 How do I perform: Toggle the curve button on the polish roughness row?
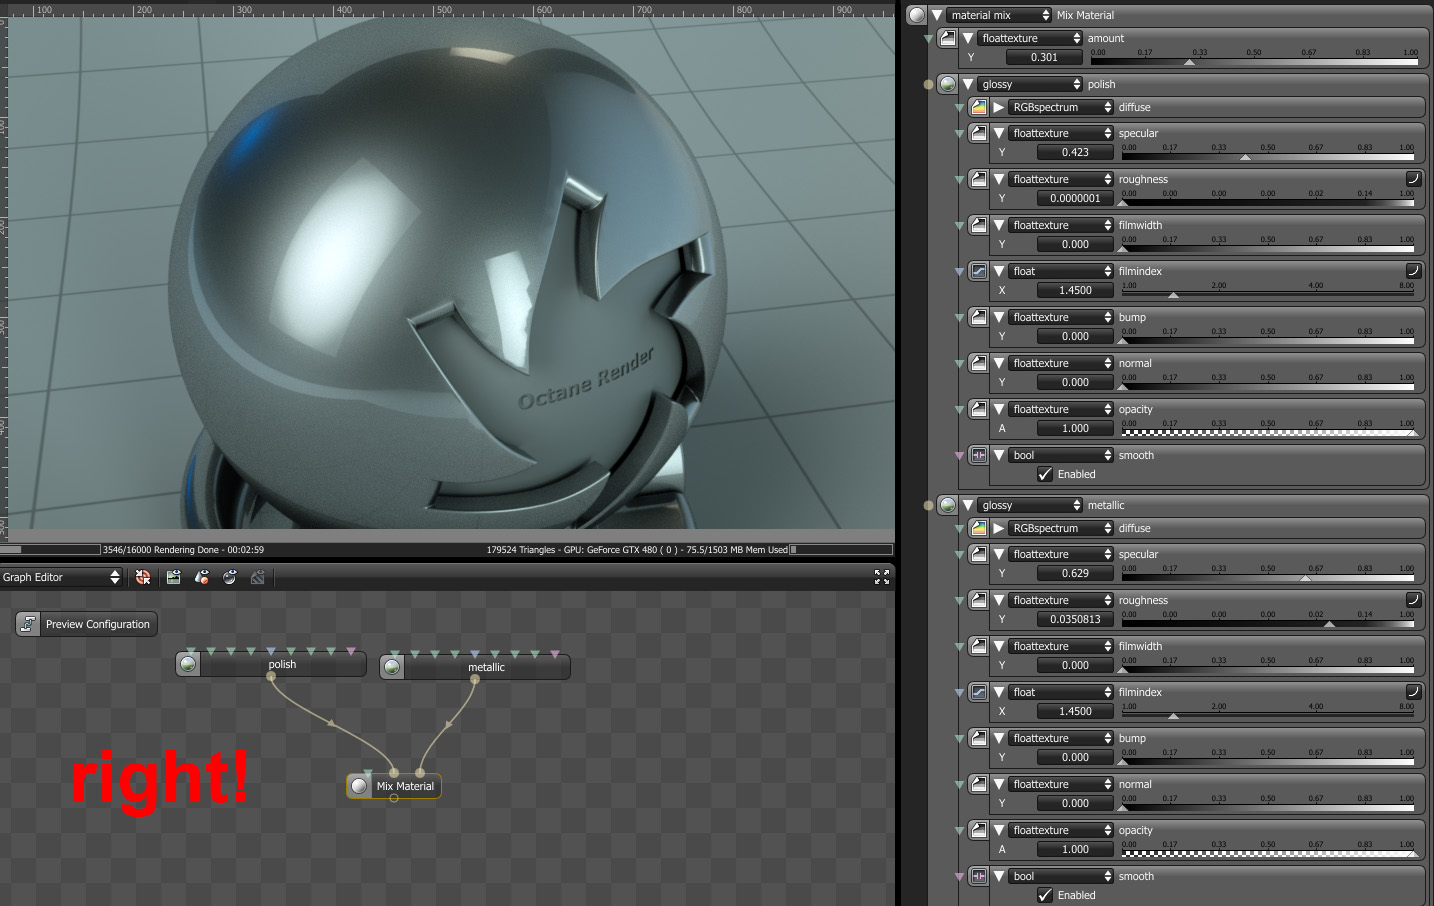[x=1413, y=179]
